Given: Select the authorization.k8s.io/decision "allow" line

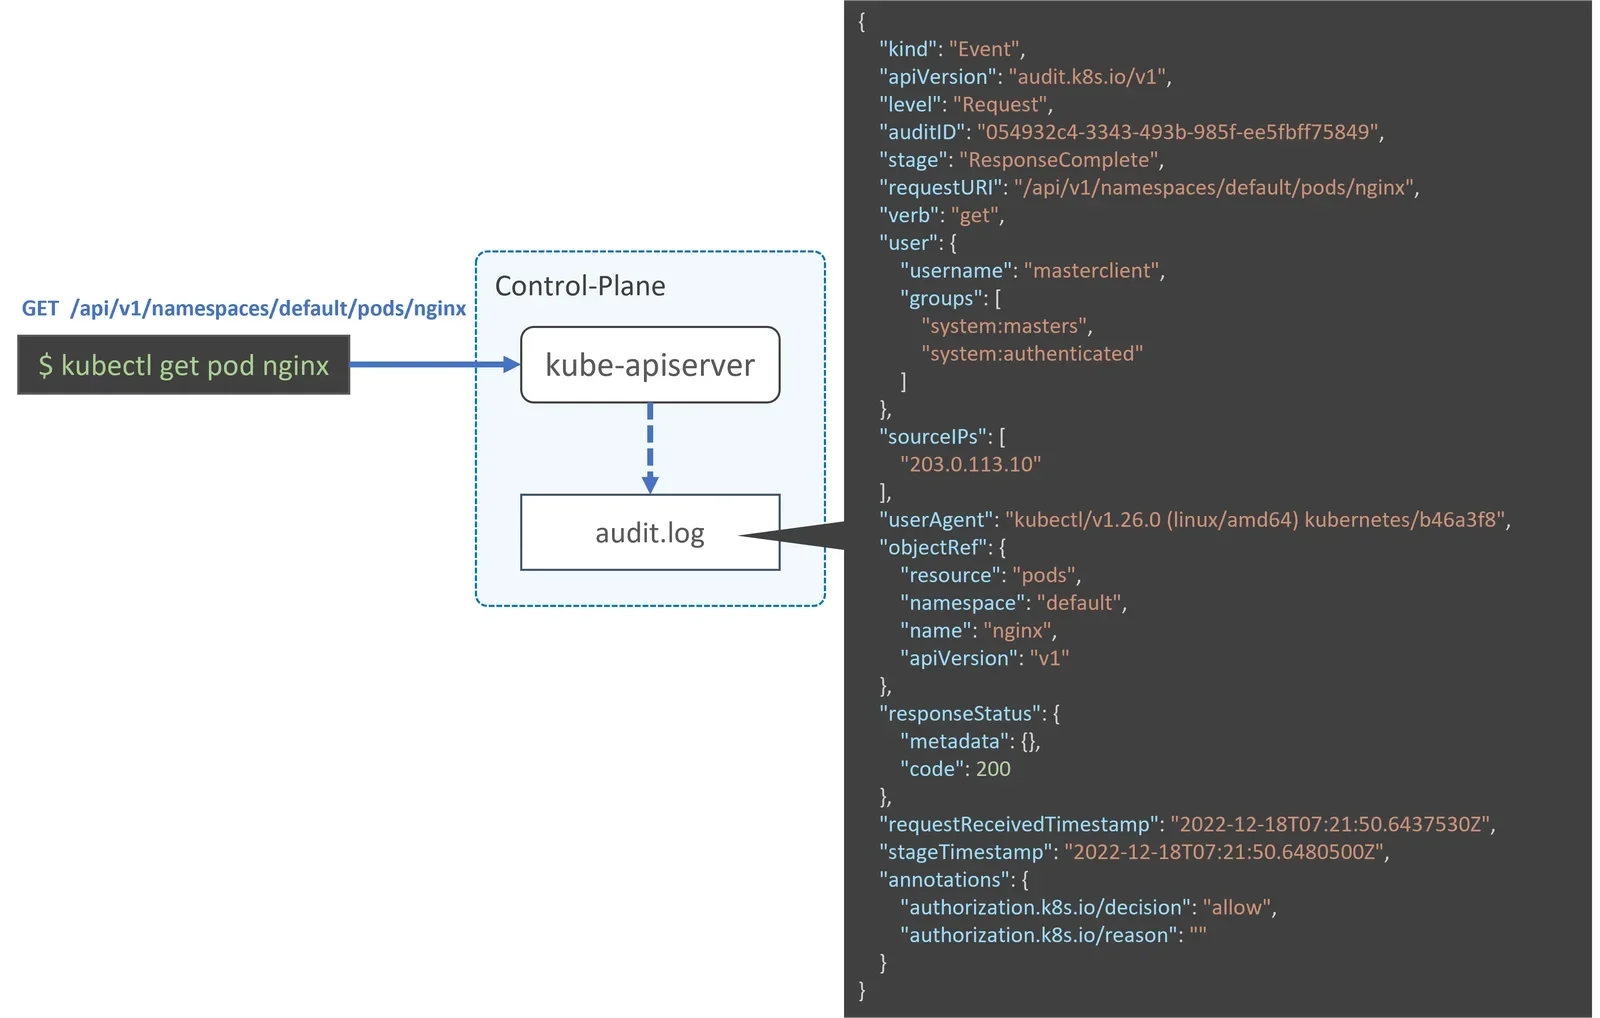Looking at the screenshot, I should [x=1088, y=907].
